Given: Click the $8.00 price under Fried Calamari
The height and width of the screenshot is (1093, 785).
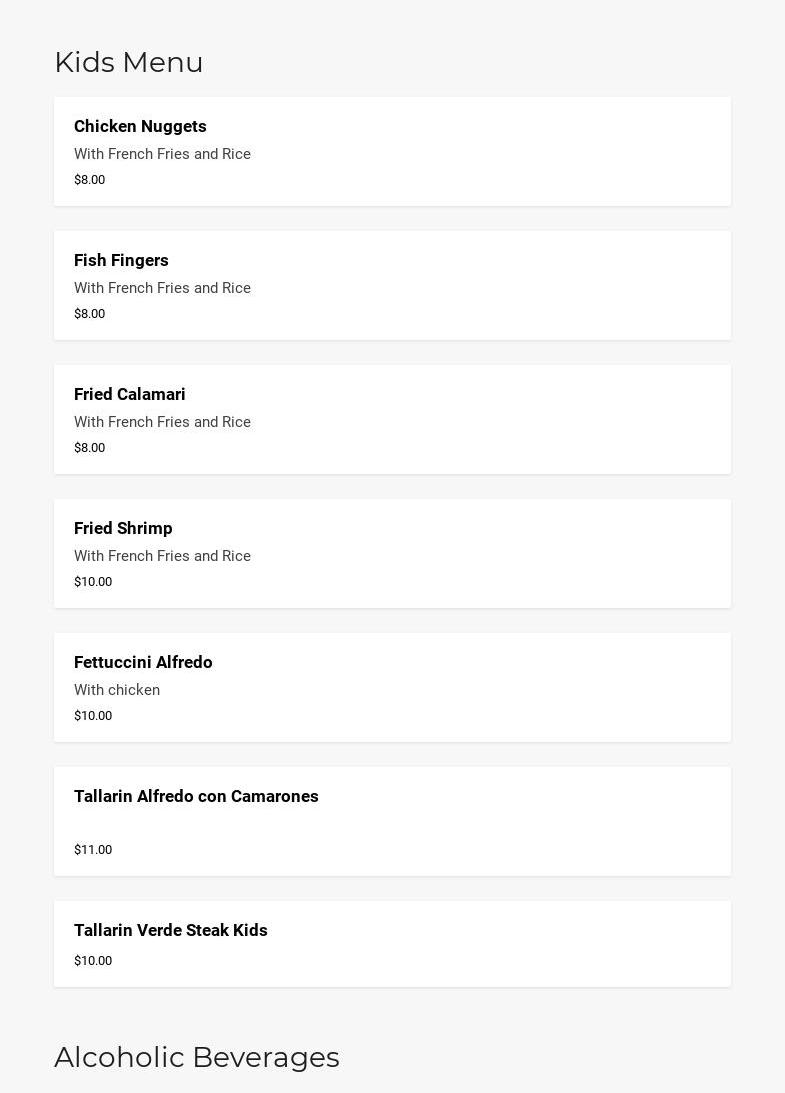Looking at the screenshot, I should (89, 448).
